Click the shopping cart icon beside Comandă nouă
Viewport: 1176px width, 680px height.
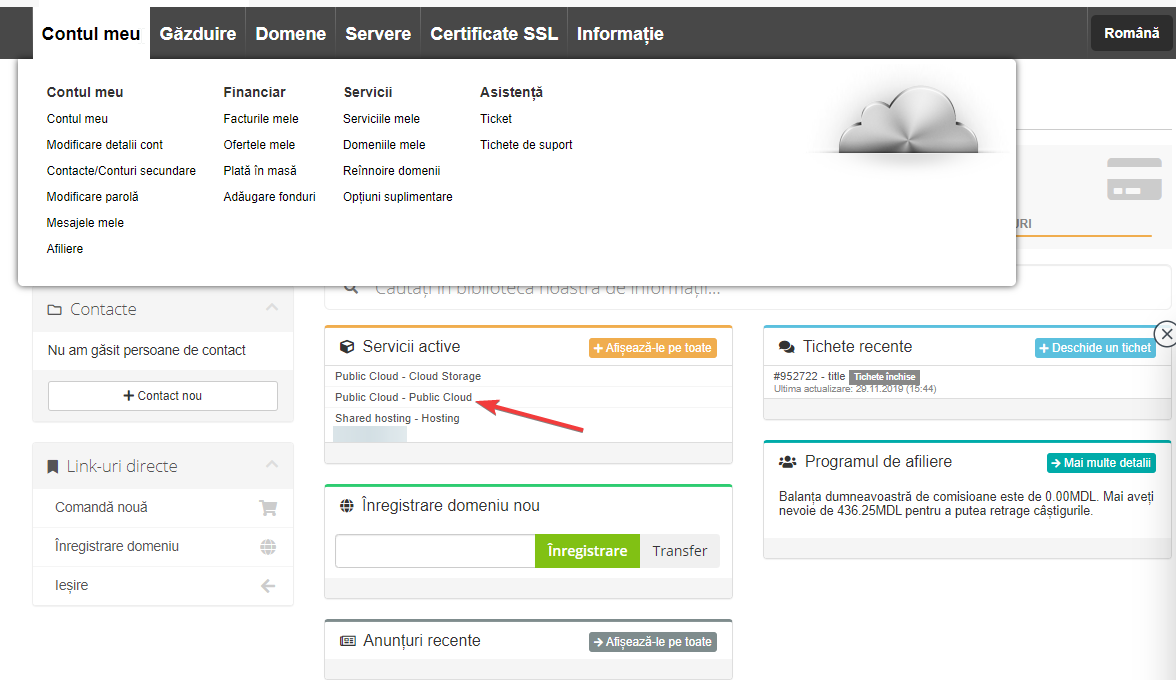click(x=268, y=507)
